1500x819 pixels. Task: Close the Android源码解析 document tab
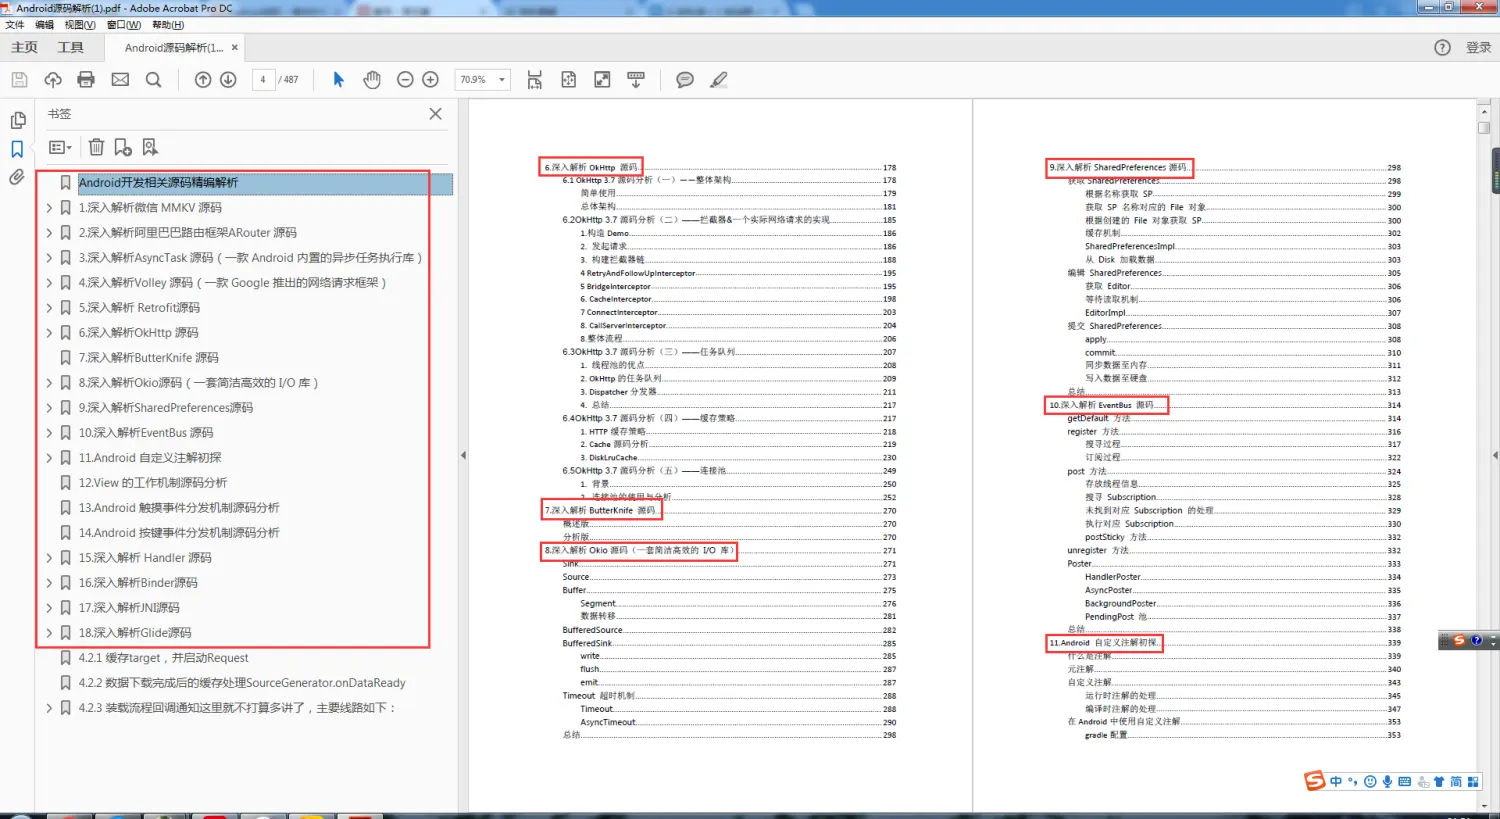[235, 47]
